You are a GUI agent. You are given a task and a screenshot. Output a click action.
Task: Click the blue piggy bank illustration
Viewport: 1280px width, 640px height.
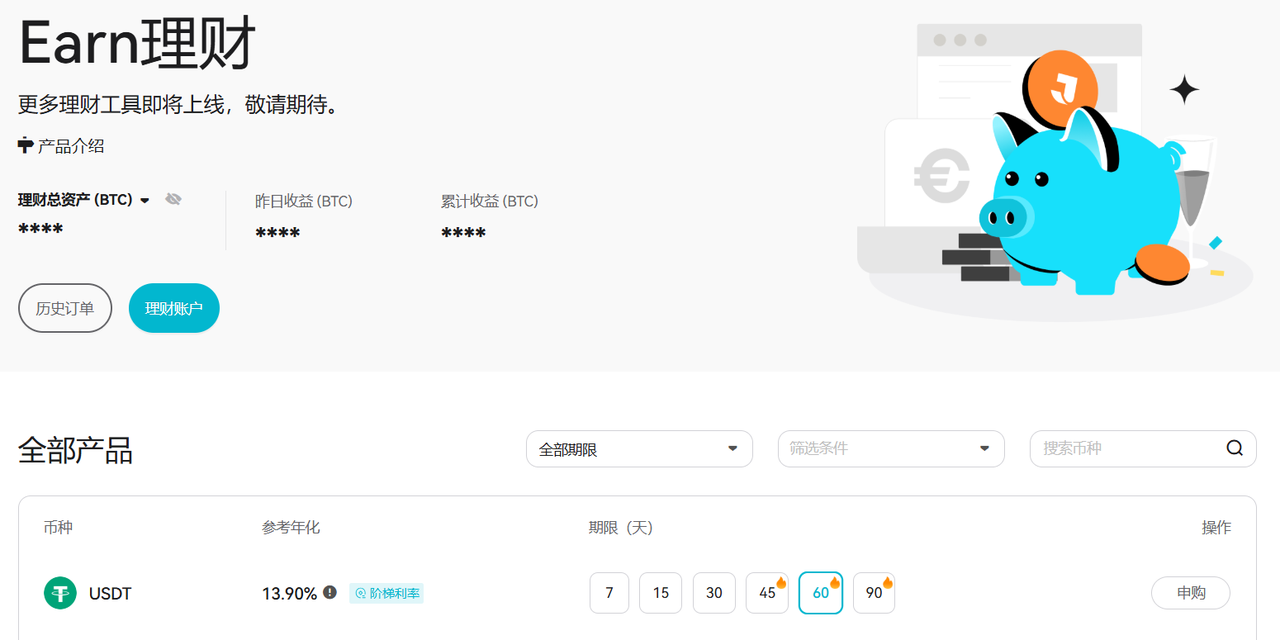1085,200
